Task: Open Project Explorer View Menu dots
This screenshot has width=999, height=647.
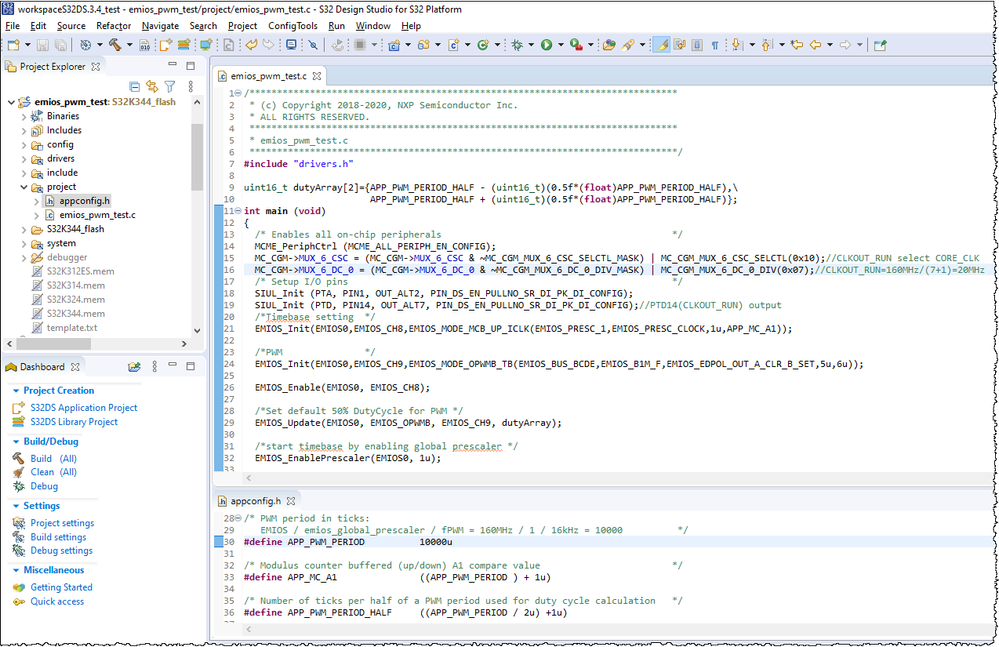Action: pyautogui.click(x=190, y=86)
